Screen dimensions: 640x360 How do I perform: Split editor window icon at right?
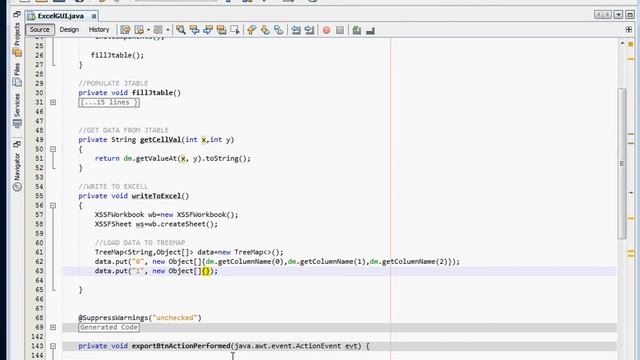point(629,29)
